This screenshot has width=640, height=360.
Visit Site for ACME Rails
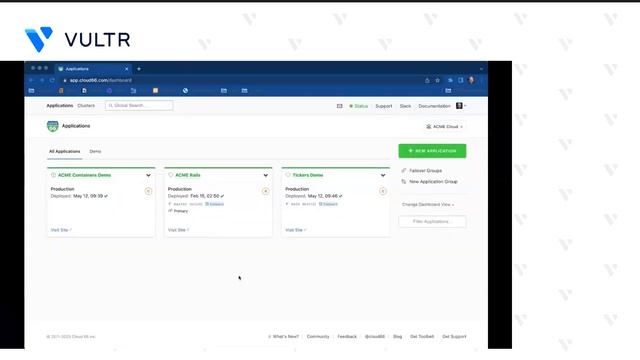[x=178, y=230]
